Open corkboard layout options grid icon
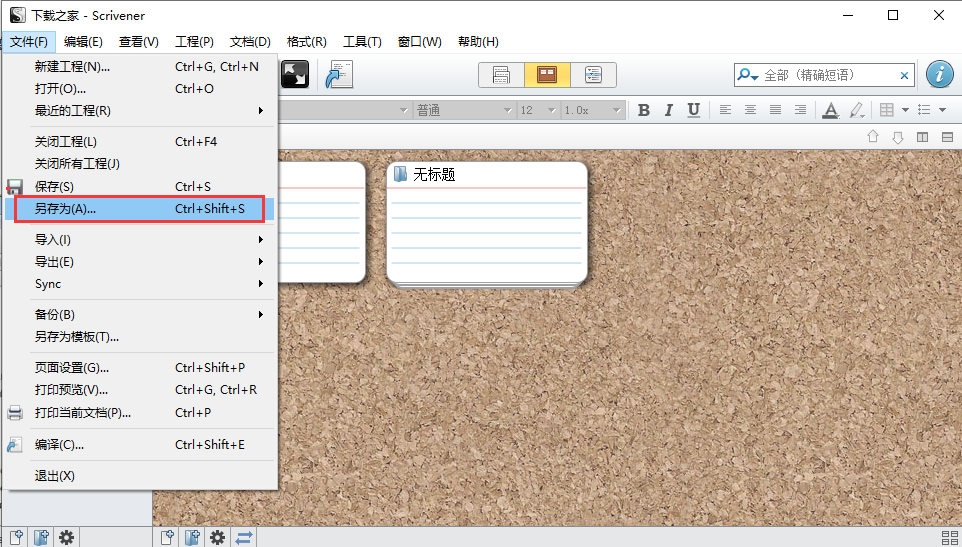The height and width of the screenshot is (547, 962). click(950, 538)
